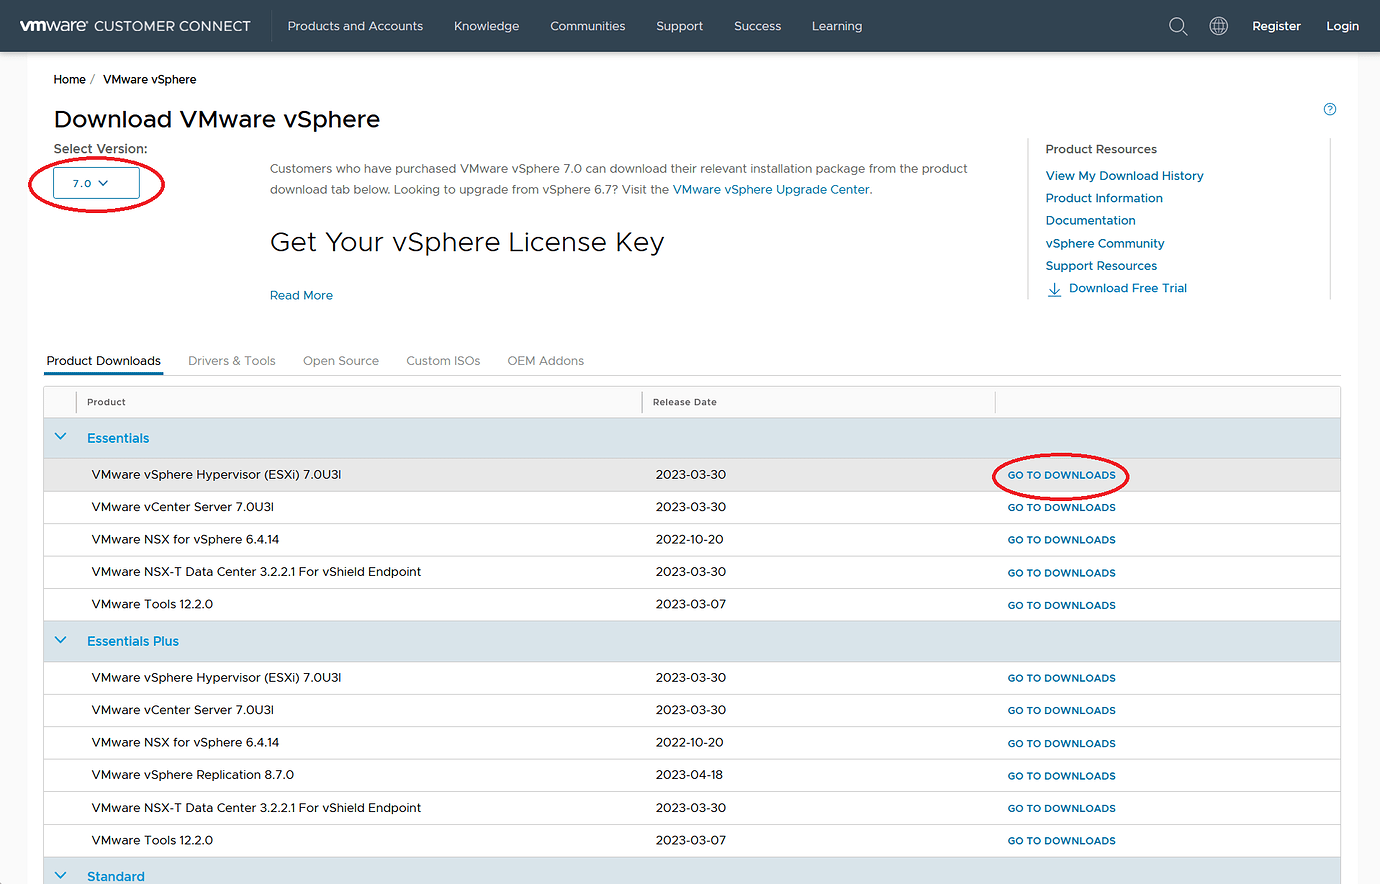Image resolution: width=1380 pixels, height=884 pixels.
Task: Click the Essentials VMware Tools 12.2.0 product name
Action: tap(152, 604)
